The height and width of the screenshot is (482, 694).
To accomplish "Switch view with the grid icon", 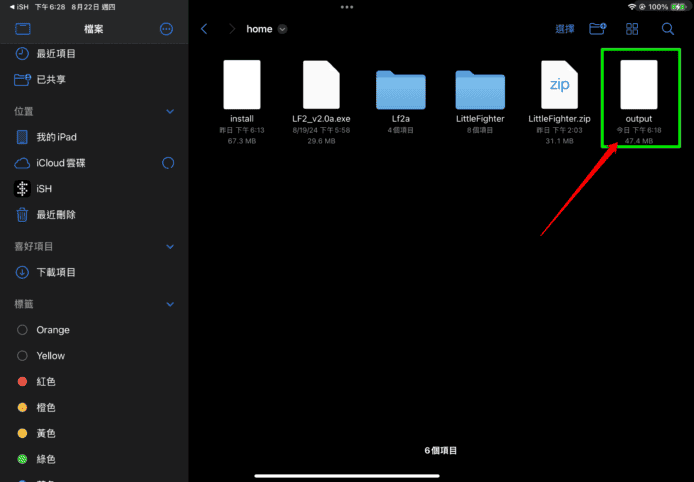I will [632, 29].
